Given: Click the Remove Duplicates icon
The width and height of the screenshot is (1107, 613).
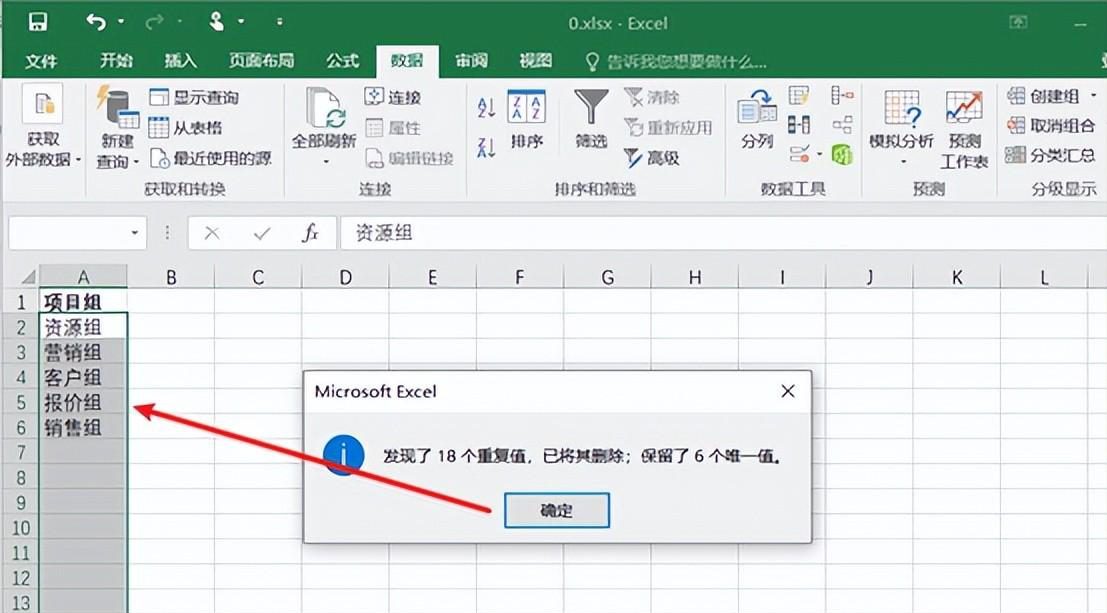Looking at the screenshot, I should (x=798, y=125).
